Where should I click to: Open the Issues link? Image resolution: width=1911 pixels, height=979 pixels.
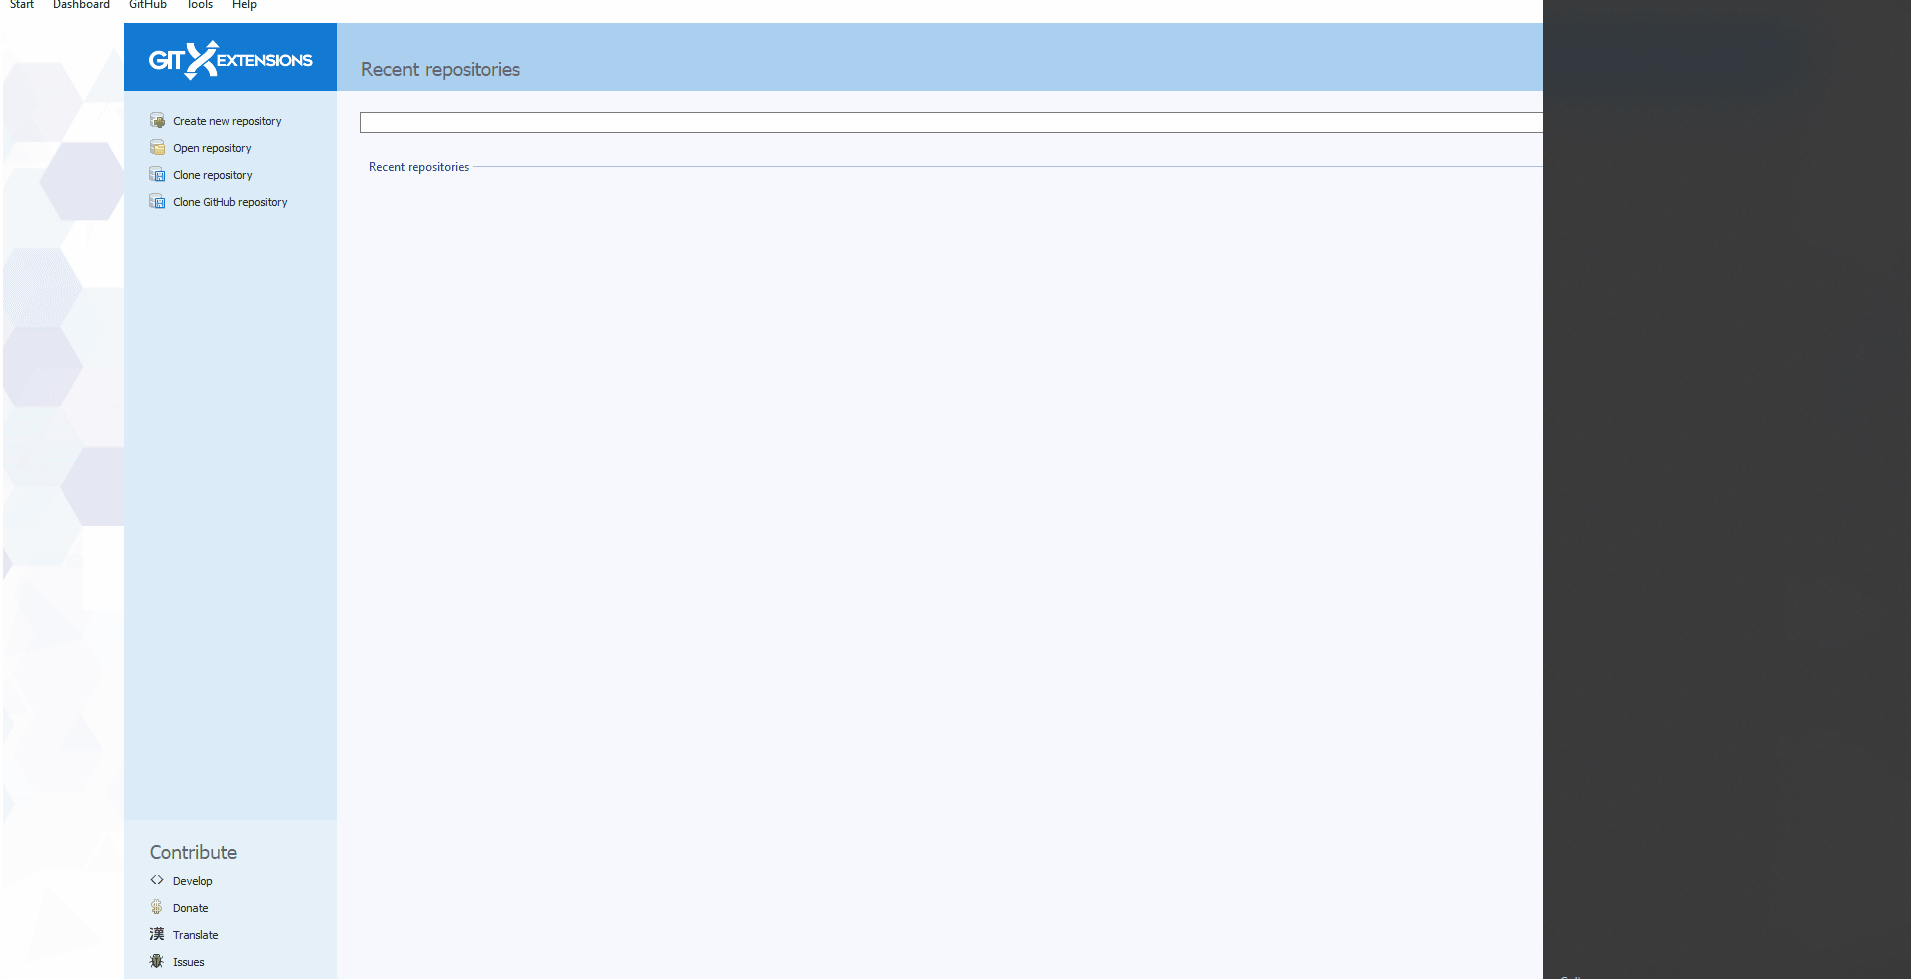click(188, 961)
